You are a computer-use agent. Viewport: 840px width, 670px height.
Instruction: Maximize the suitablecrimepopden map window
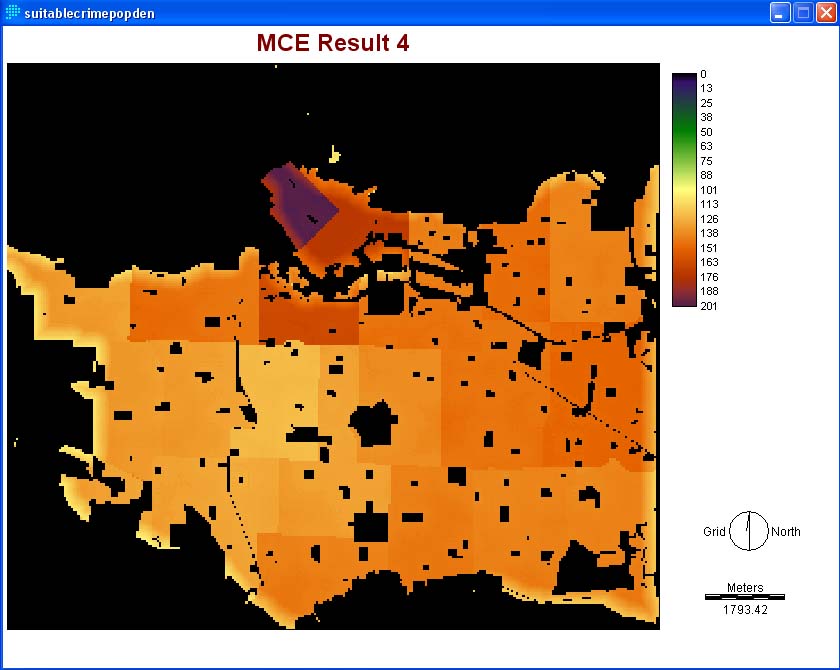pyautogui.click(x=802, y=13)
